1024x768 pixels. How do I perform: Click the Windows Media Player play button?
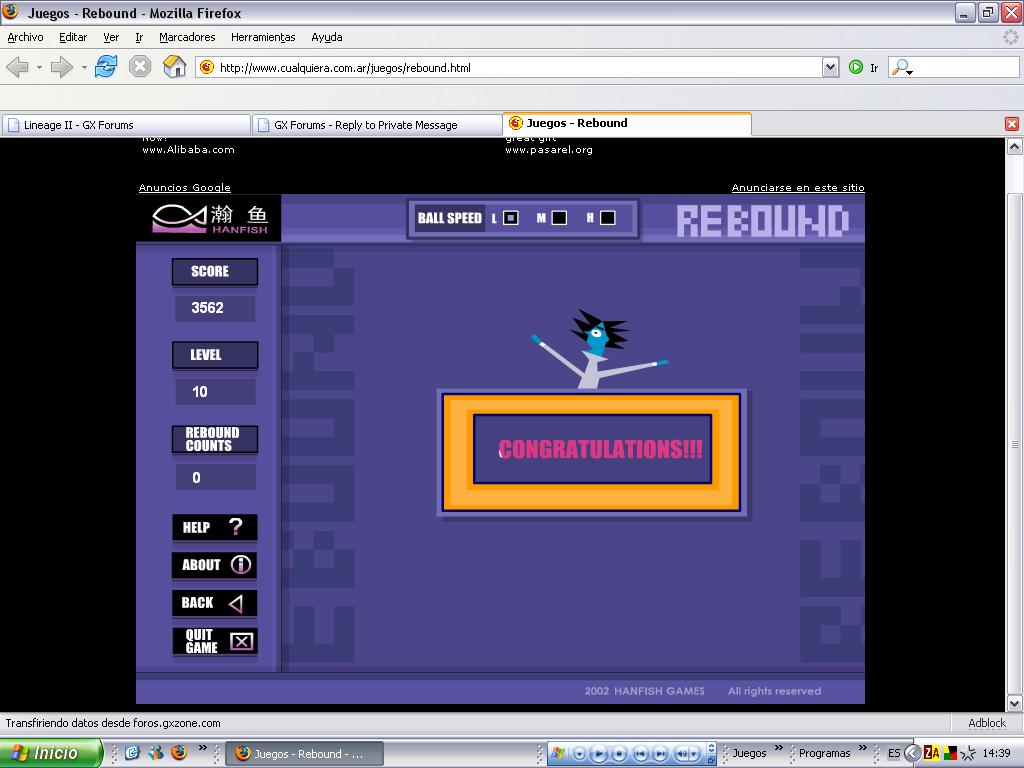pos(599,753)
